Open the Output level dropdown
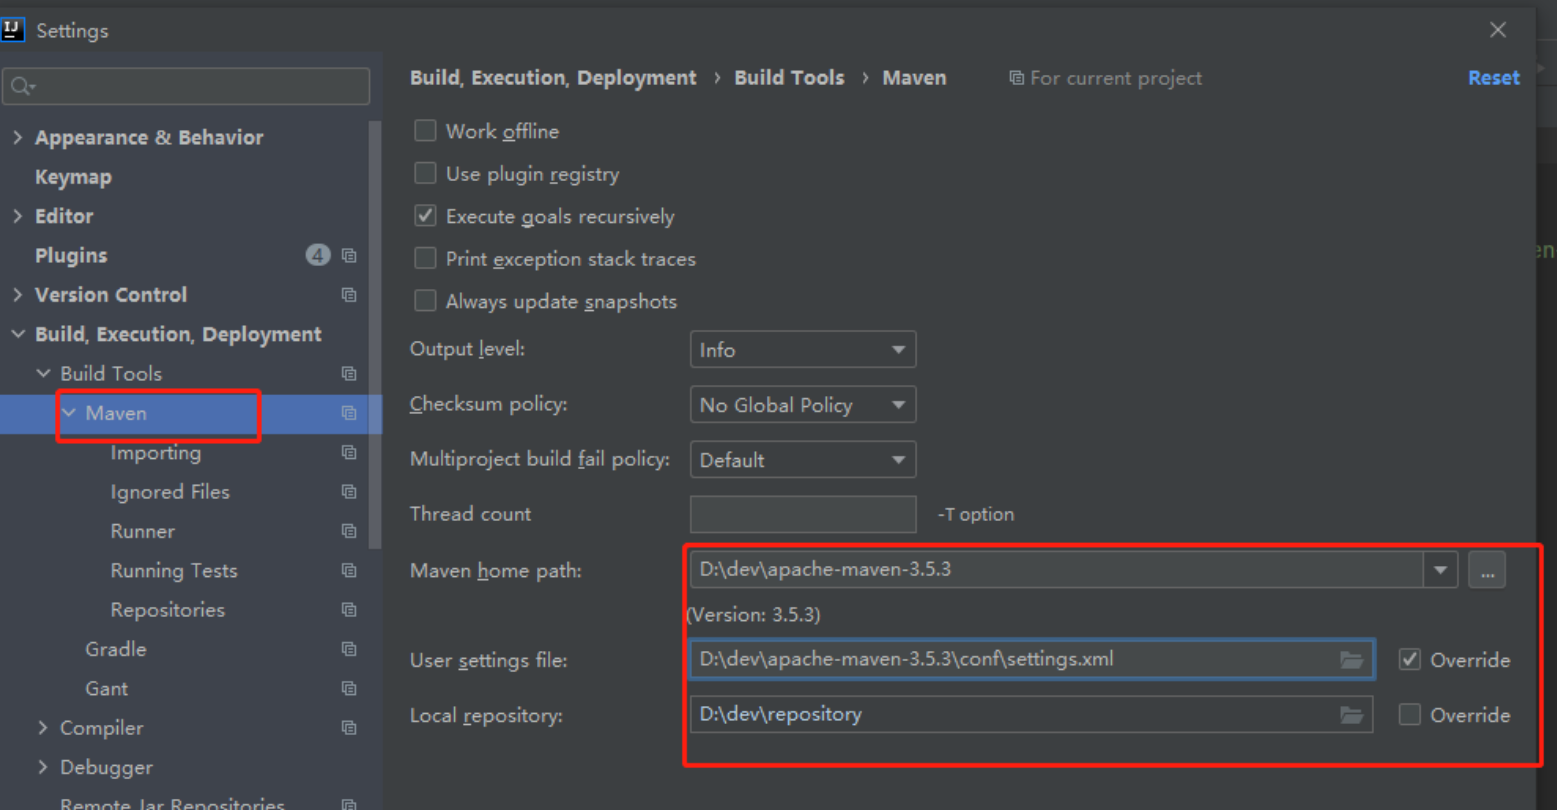 pyautogui.click(x=802, y=350)
